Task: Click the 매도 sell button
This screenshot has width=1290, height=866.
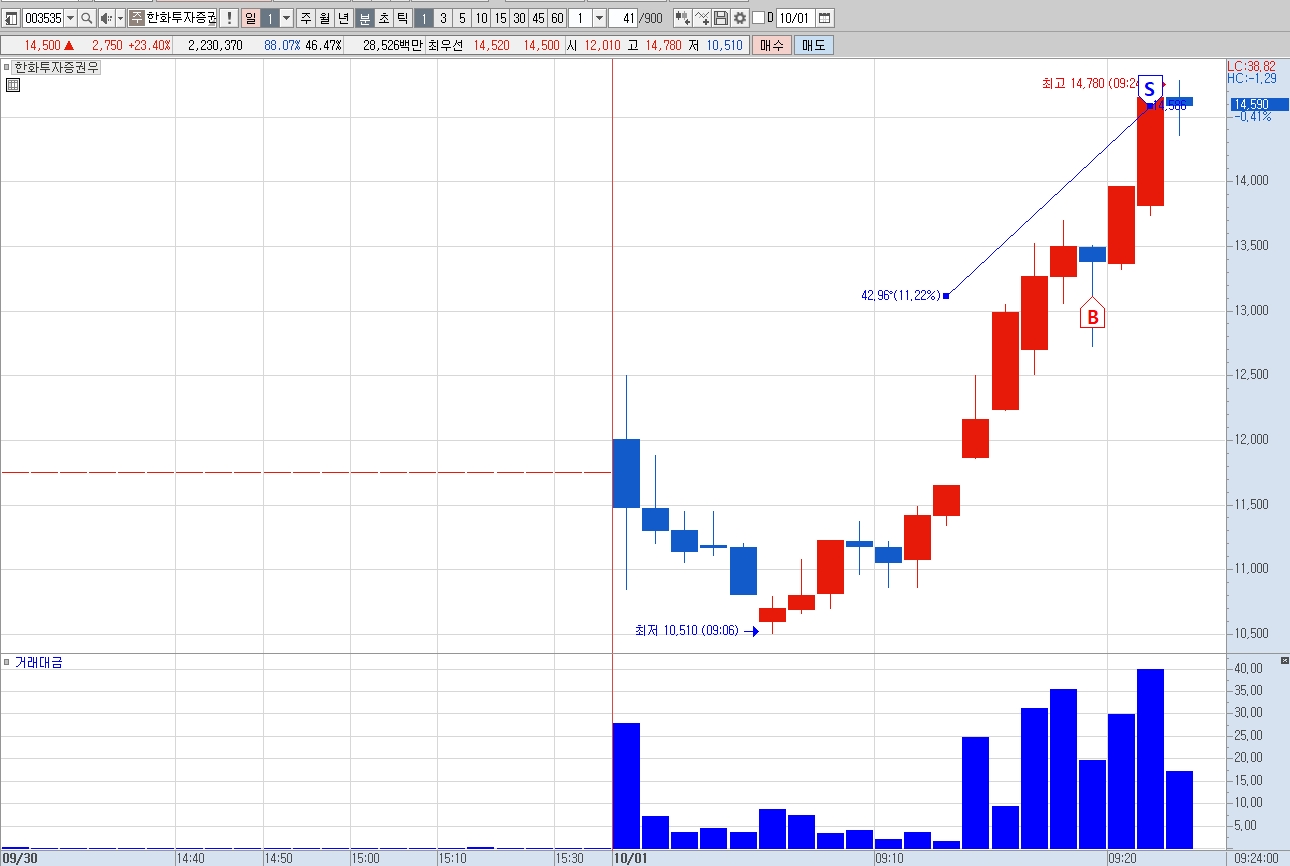Action: click(x=814, y=45)
